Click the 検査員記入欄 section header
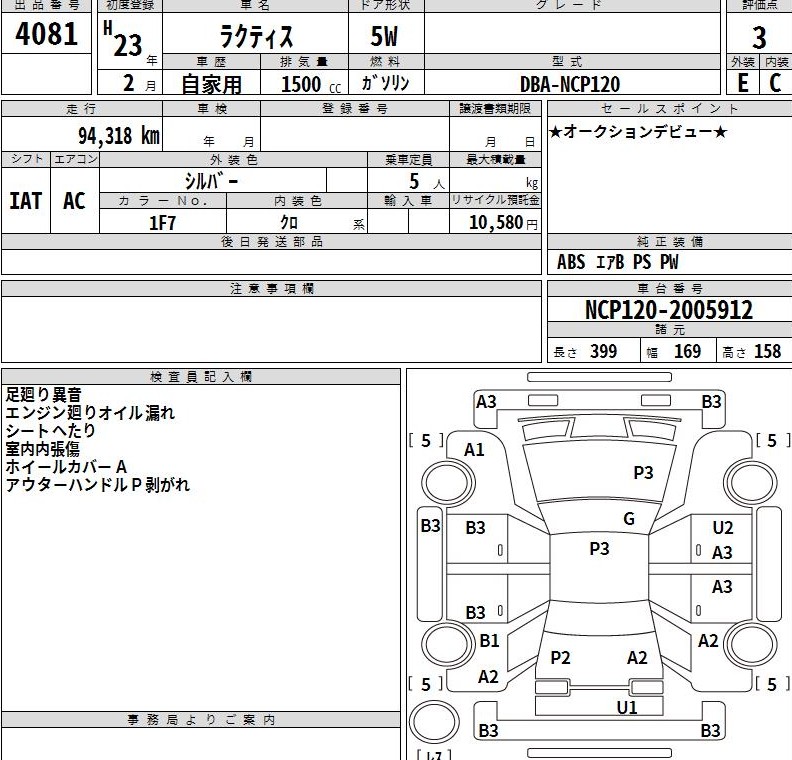The image size is (792, 760). pyautogui.click(x=201, y=377)
